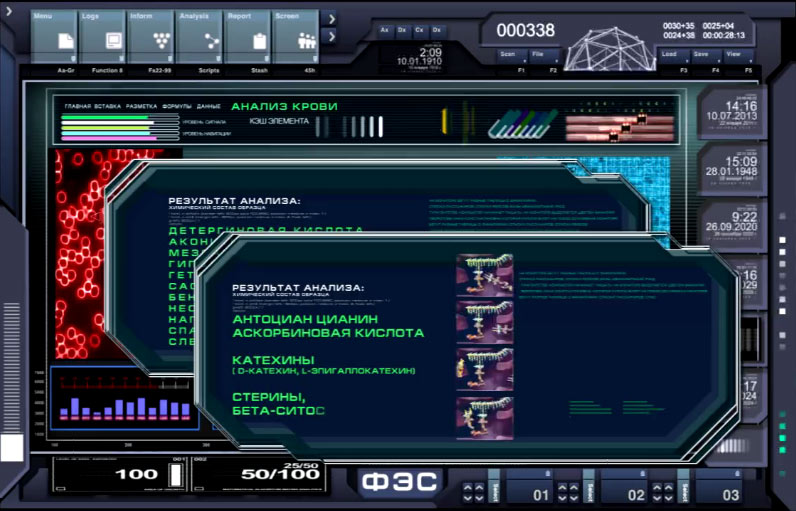Click the arrow cluster beside slot 02

tap(568, 492)
